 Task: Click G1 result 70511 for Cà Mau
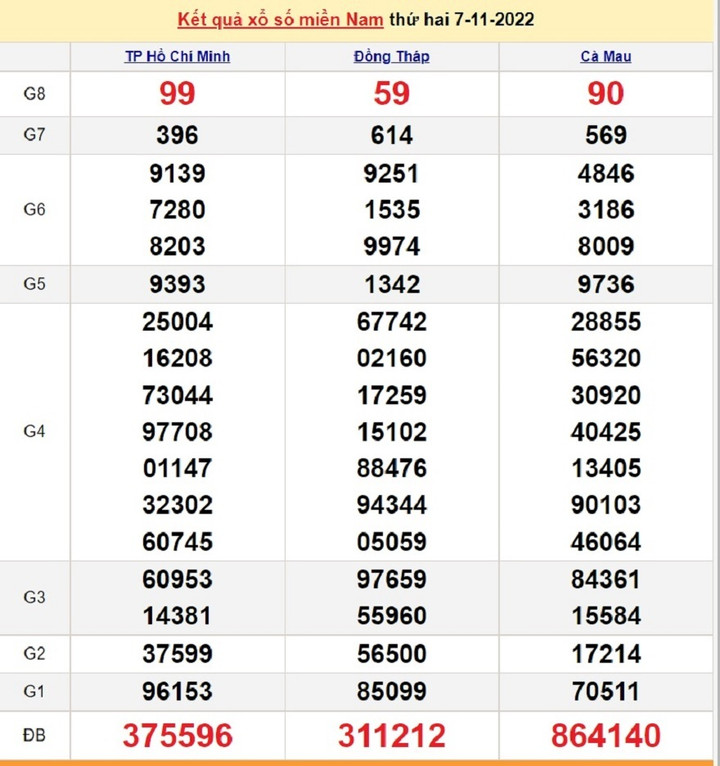click(x=606, y=691)
